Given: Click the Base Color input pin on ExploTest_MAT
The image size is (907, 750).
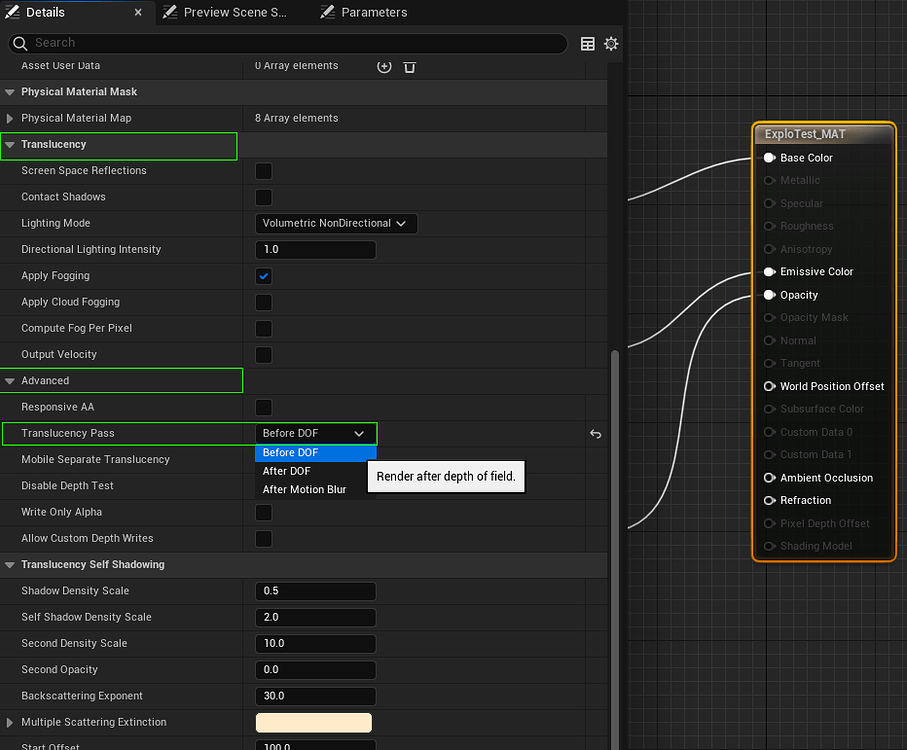Looking at the screenshot, I should (x=769, y=157).
